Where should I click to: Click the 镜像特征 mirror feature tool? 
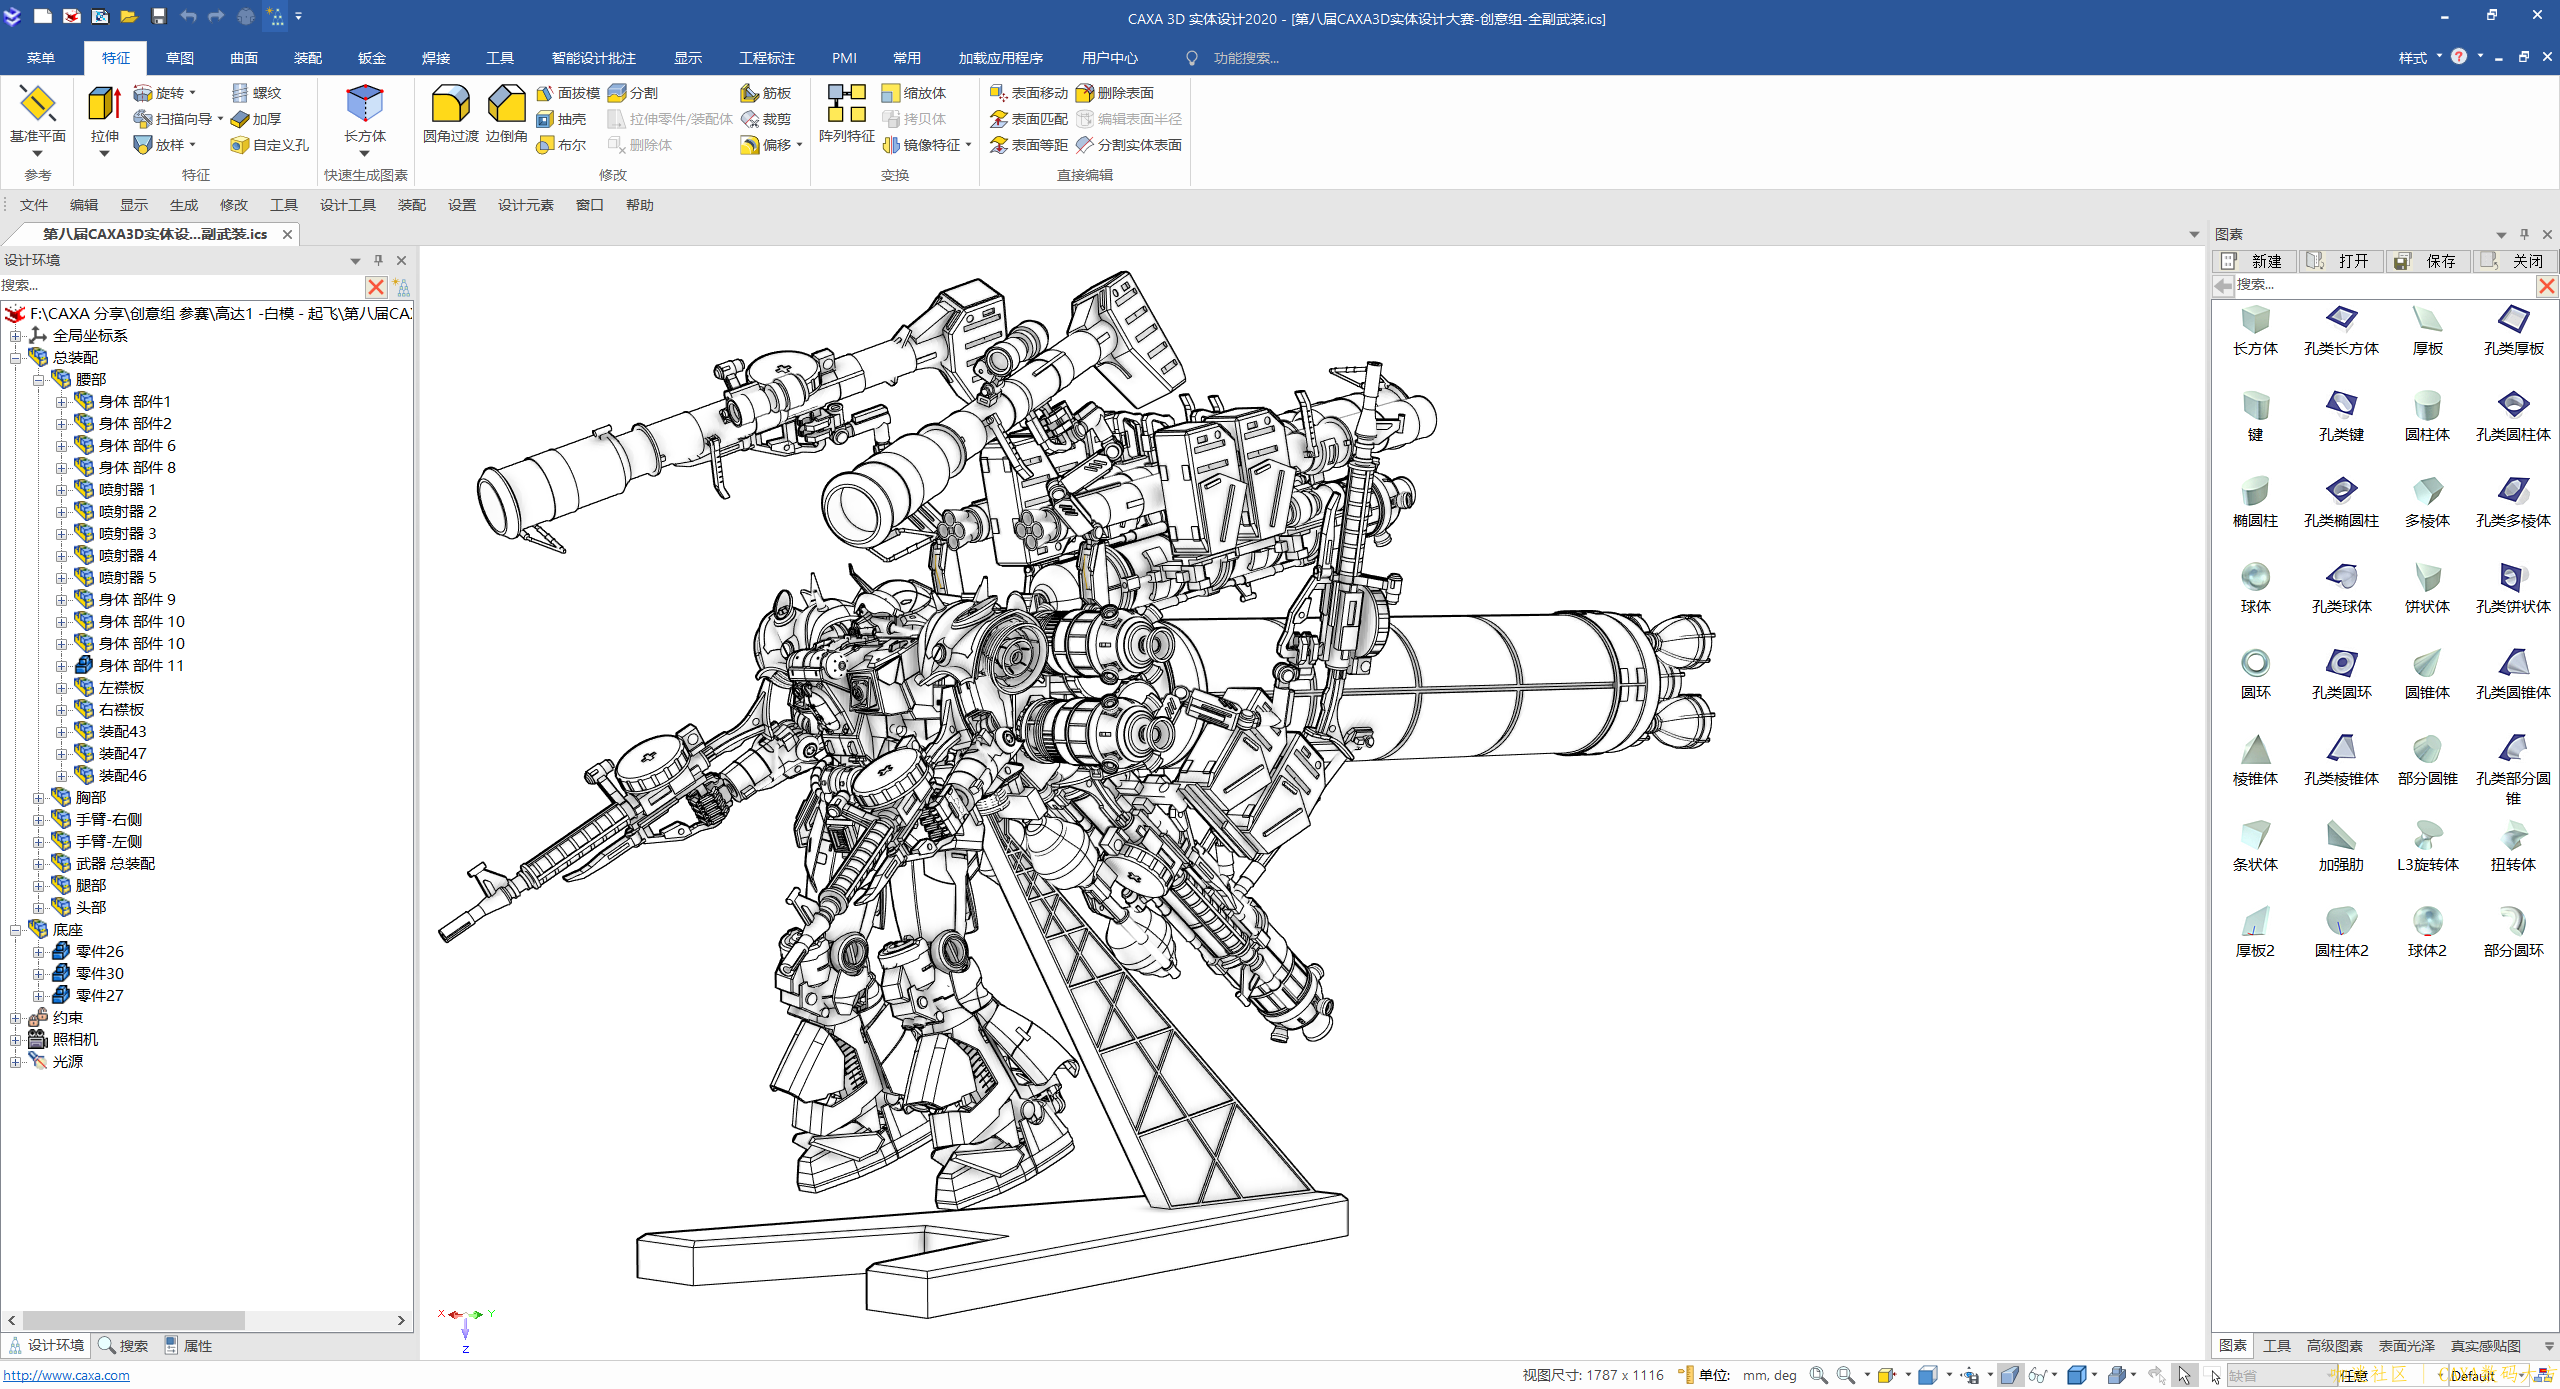pyautogui.click(x=921, y=145)
